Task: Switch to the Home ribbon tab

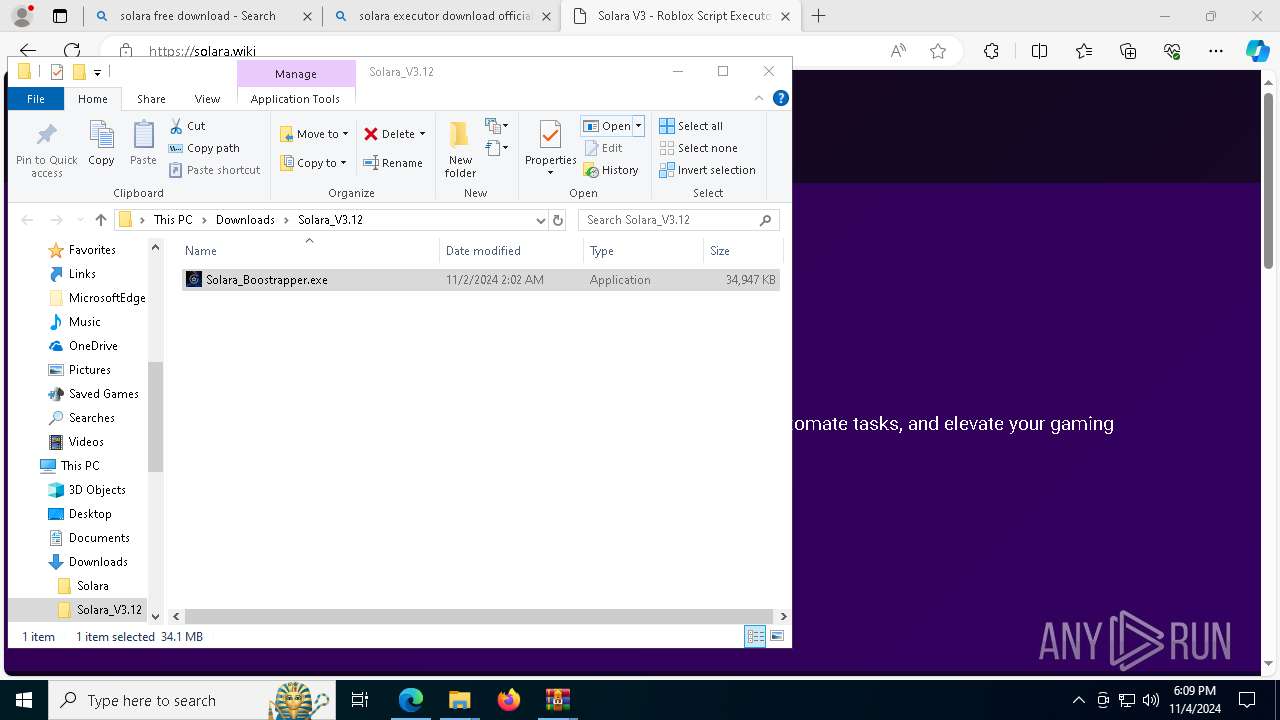Action: (x=93, y=99)
